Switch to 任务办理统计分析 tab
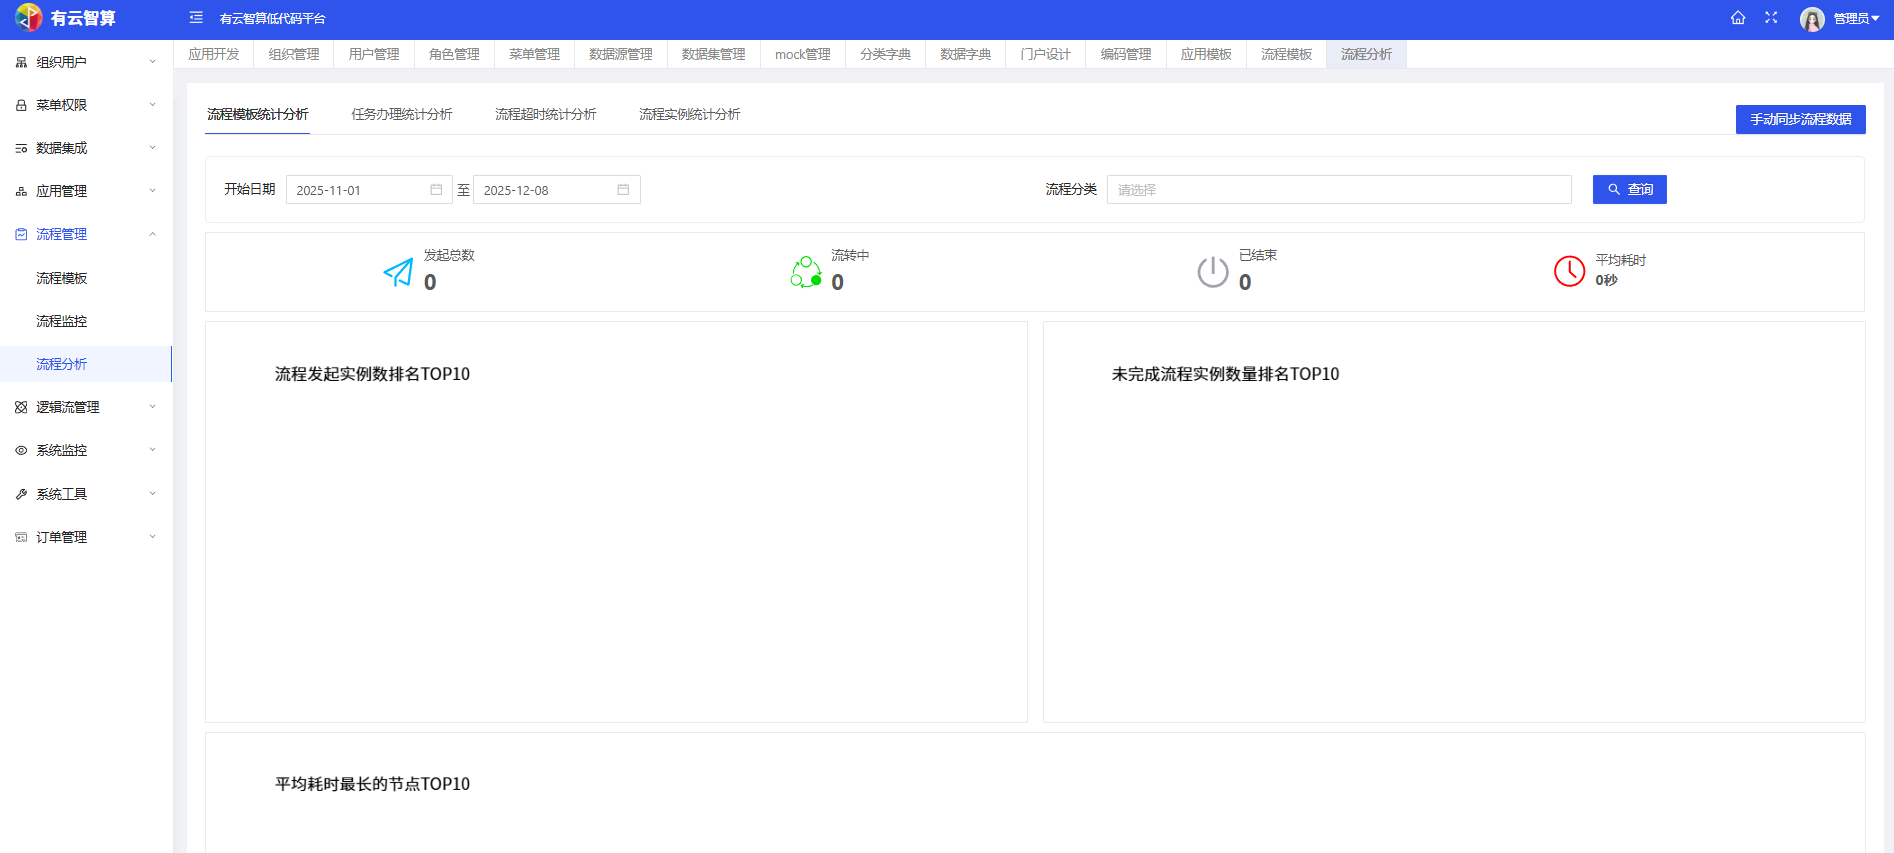Image resolution: width=1894 pixels, height=853 pixels. [401, 114]
